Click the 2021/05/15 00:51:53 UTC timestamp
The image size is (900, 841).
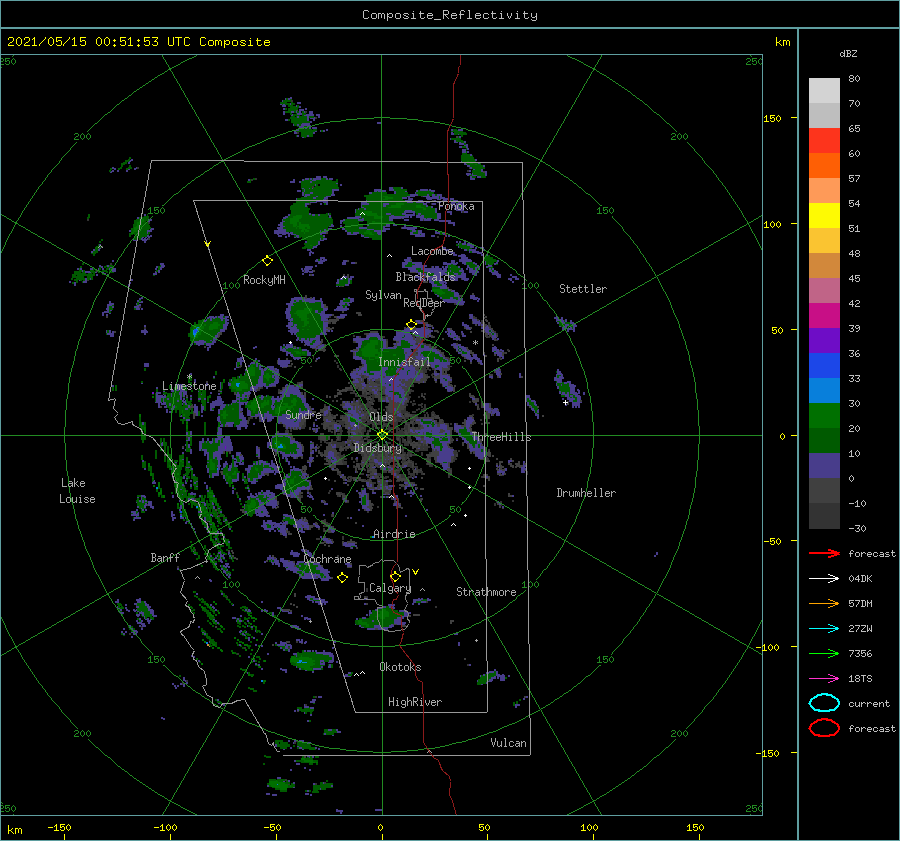pos(99,42)
